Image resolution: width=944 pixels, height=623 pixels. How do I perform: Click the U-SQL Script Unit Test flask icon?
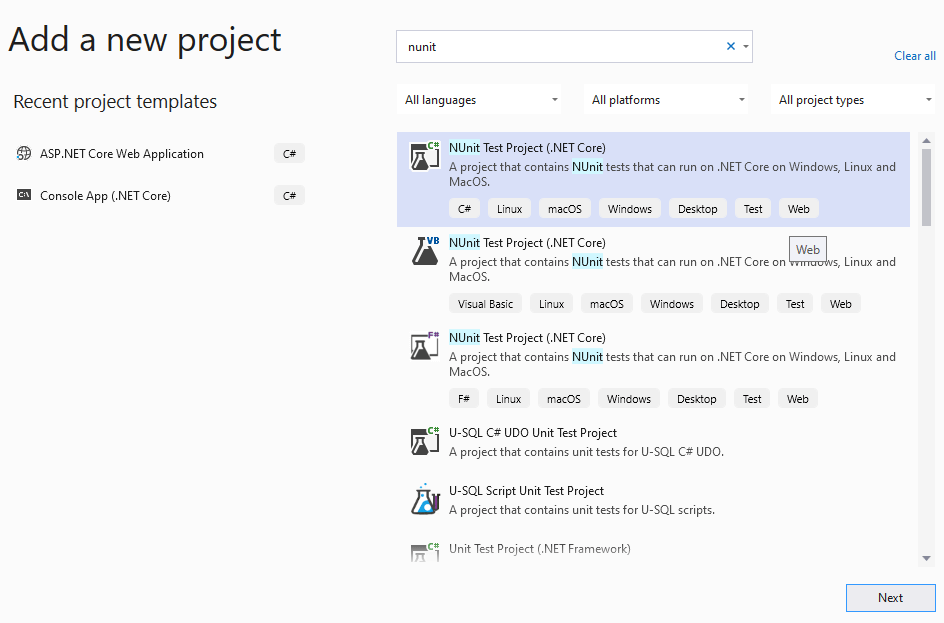[x=425, y=500]
